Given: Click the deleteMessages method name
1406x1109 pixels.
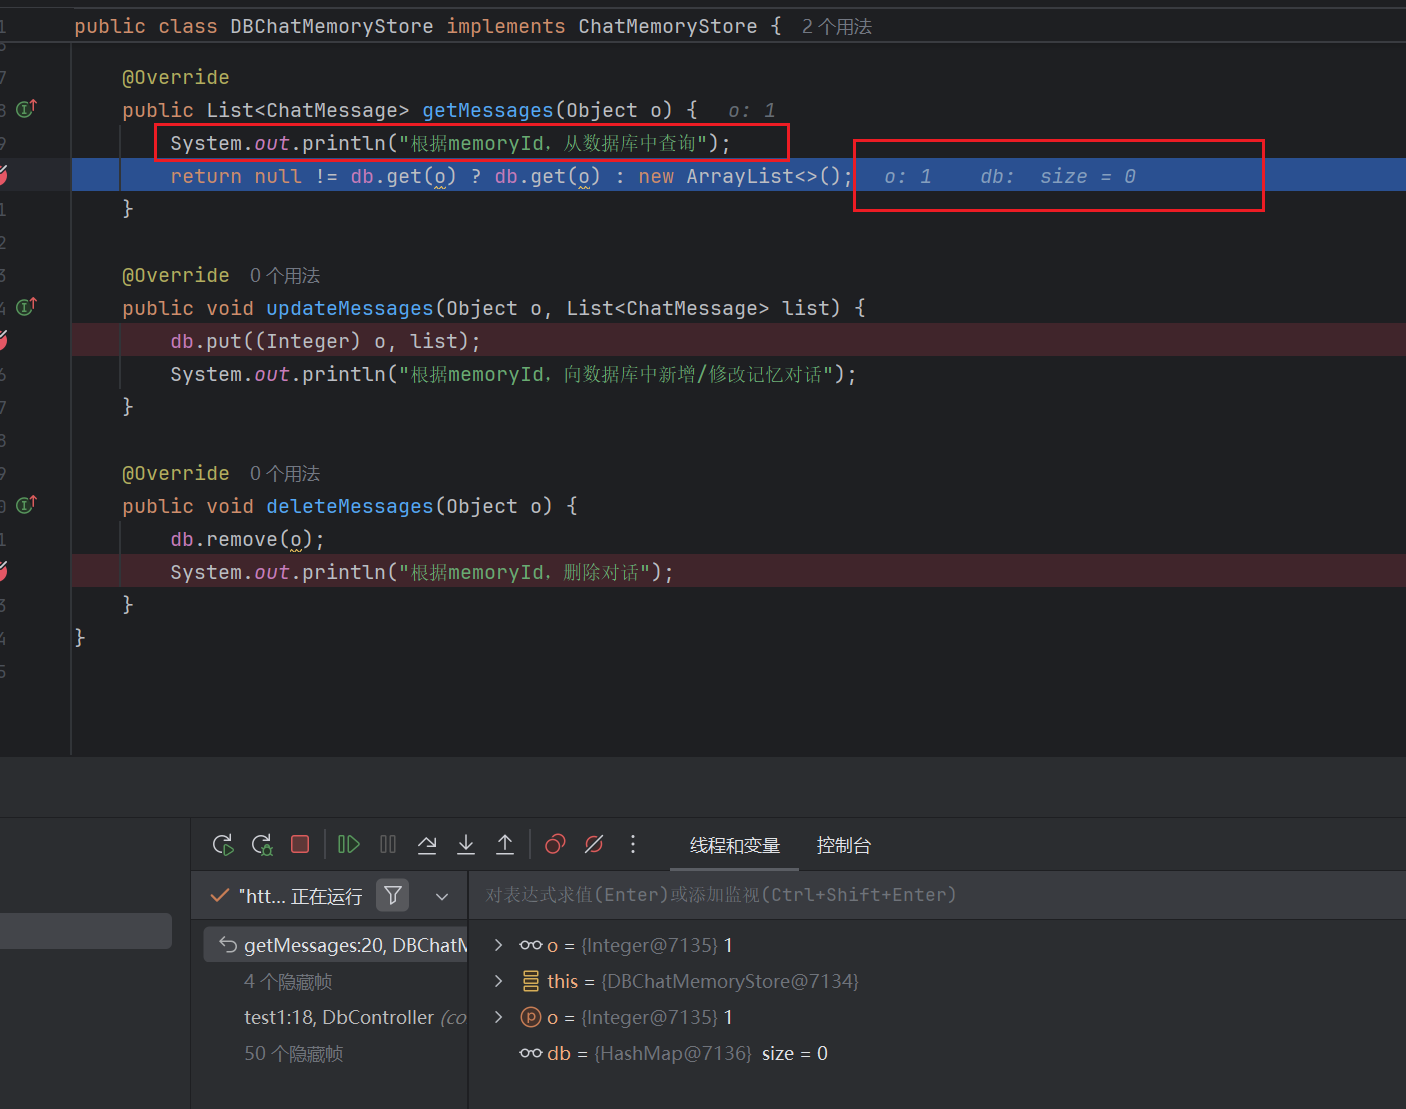Looking at the screenshot, I should coord(350,506).
